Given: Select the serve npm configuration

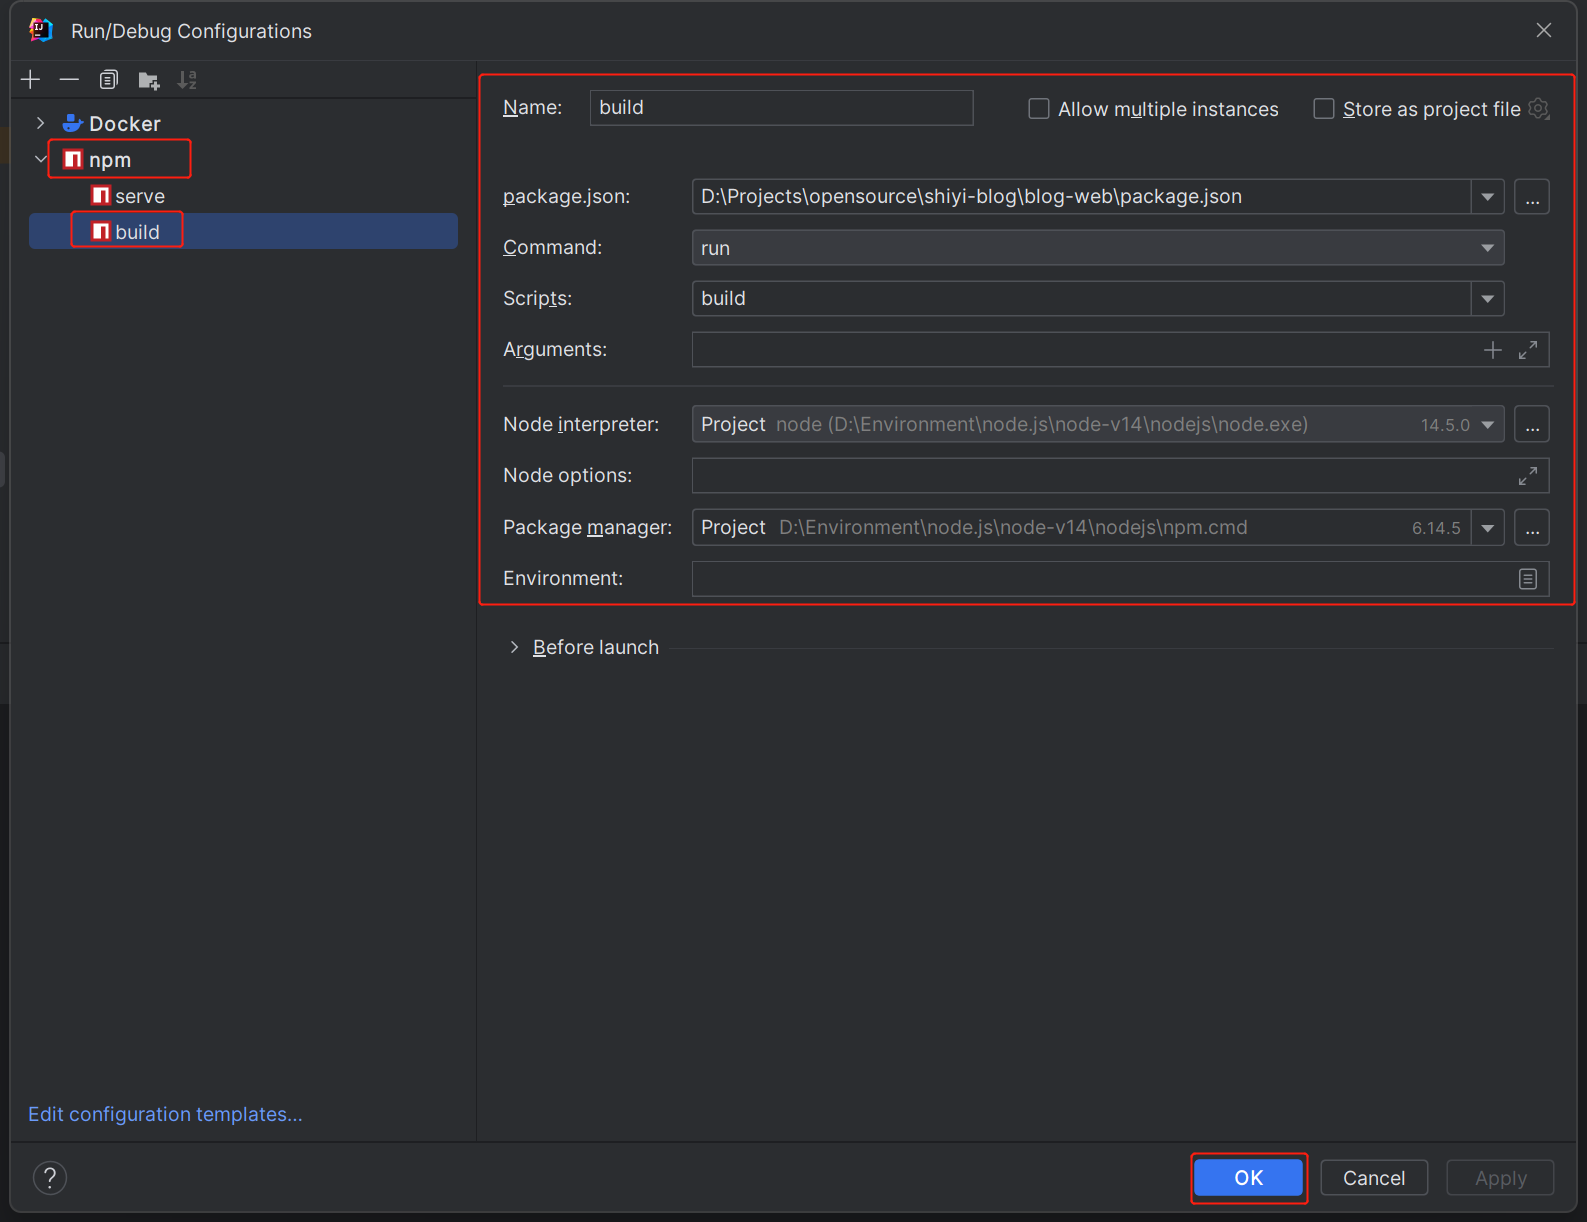Looking at the screenshot, I should click(x=139, y=196).
